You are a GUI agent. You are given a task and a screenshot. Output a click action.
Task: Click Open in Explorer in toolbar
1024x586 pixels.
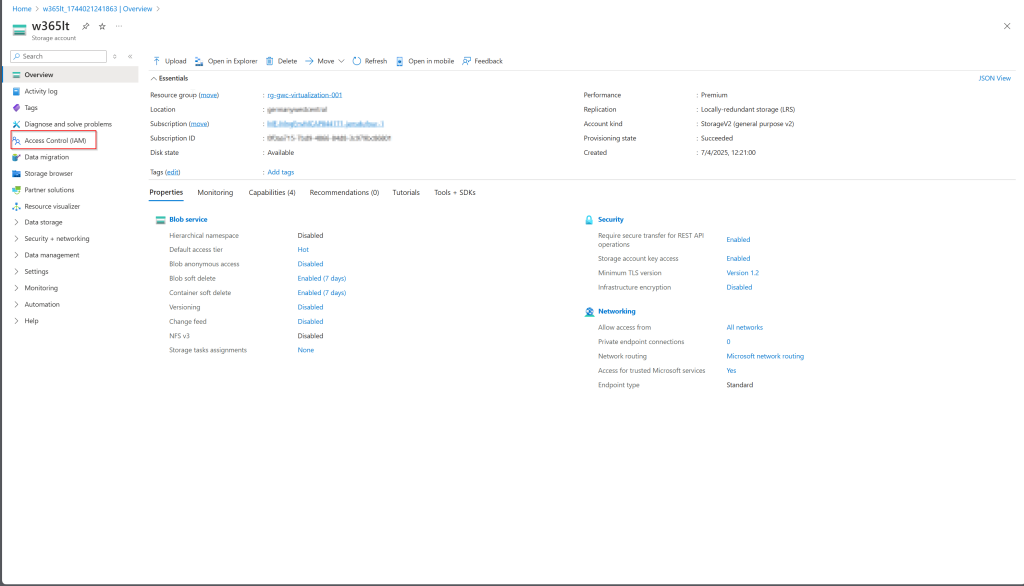click(x=226, y=61)
